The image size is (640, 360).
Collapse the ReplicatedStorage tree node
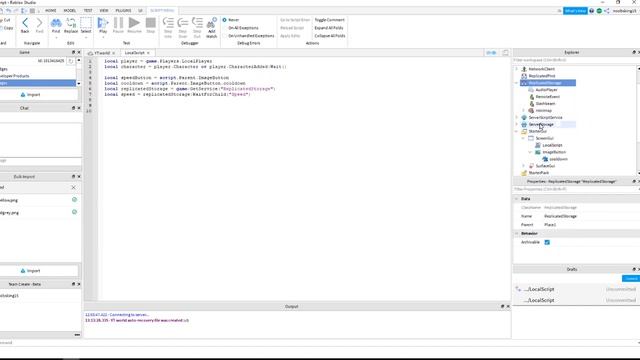point(516,83)
